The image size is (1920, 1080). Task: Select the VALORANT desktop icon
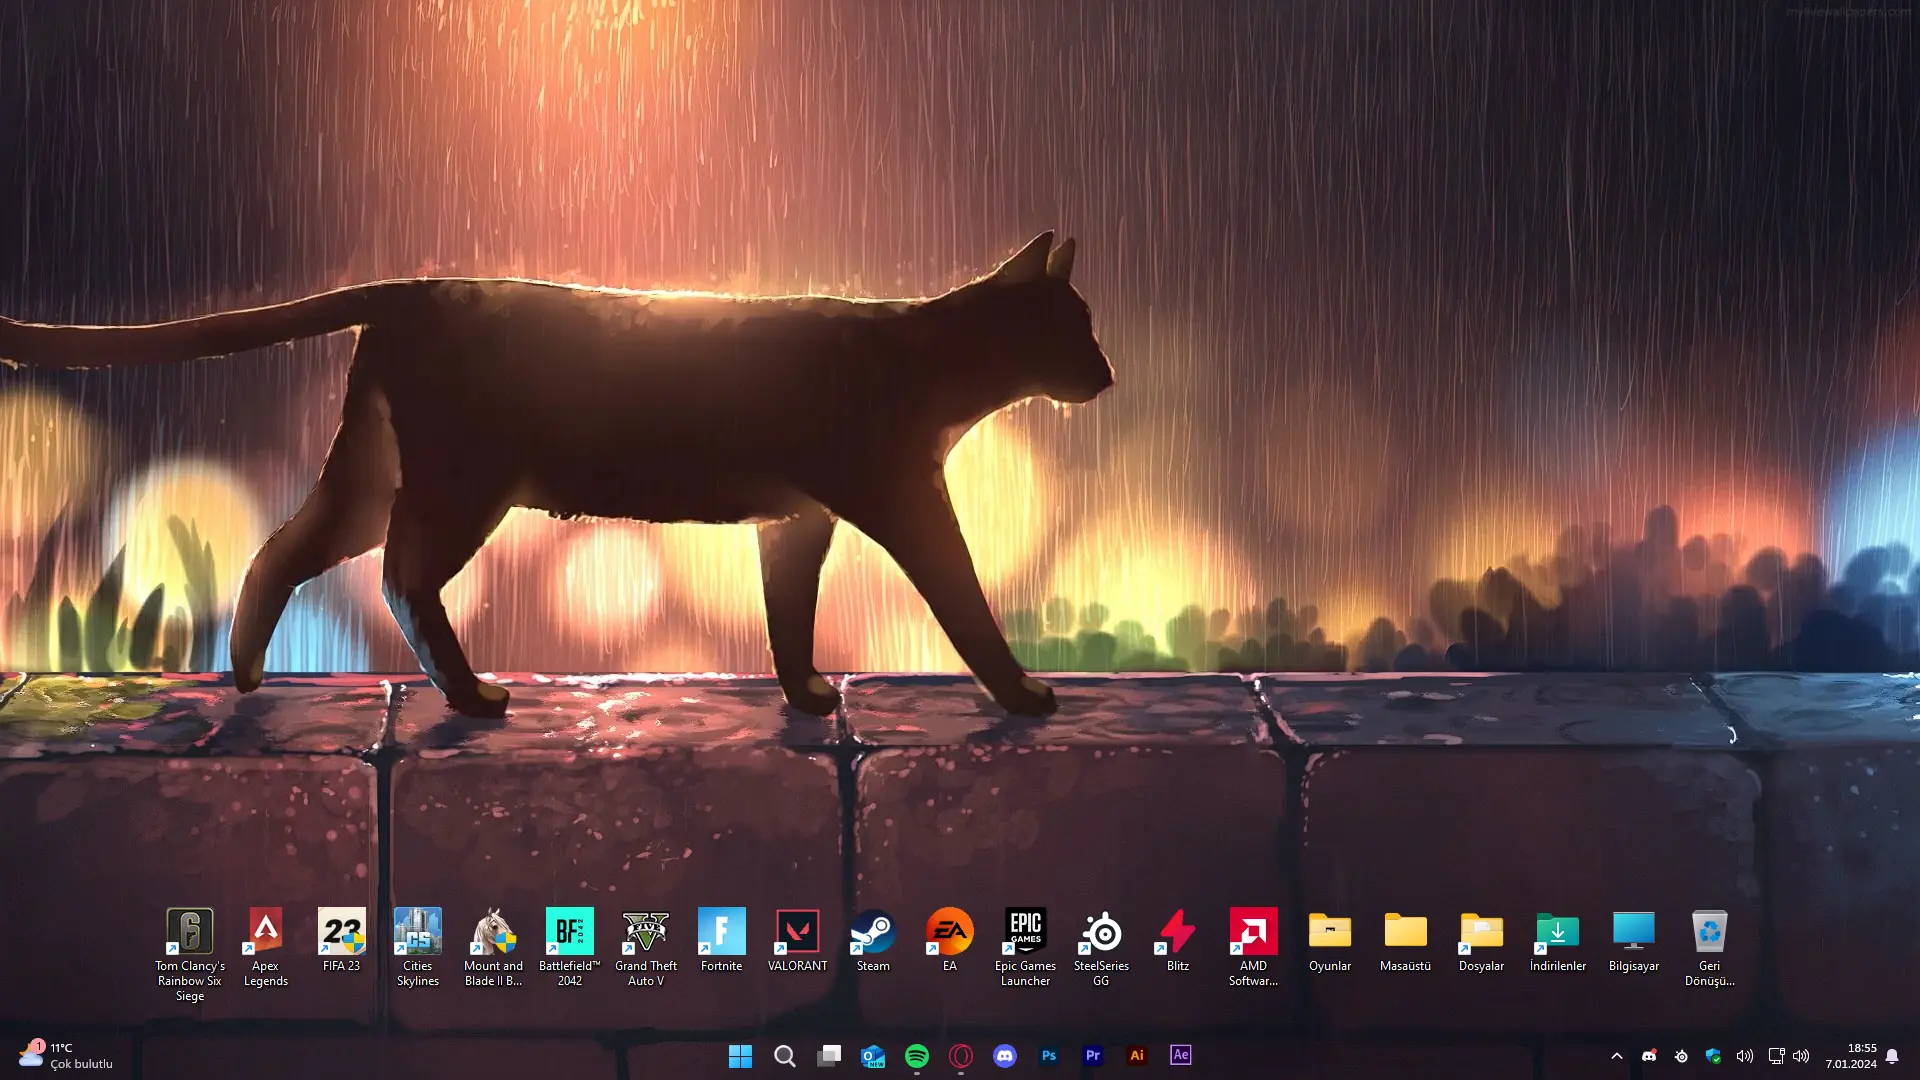pyautogui.click(x=798, y=939)
